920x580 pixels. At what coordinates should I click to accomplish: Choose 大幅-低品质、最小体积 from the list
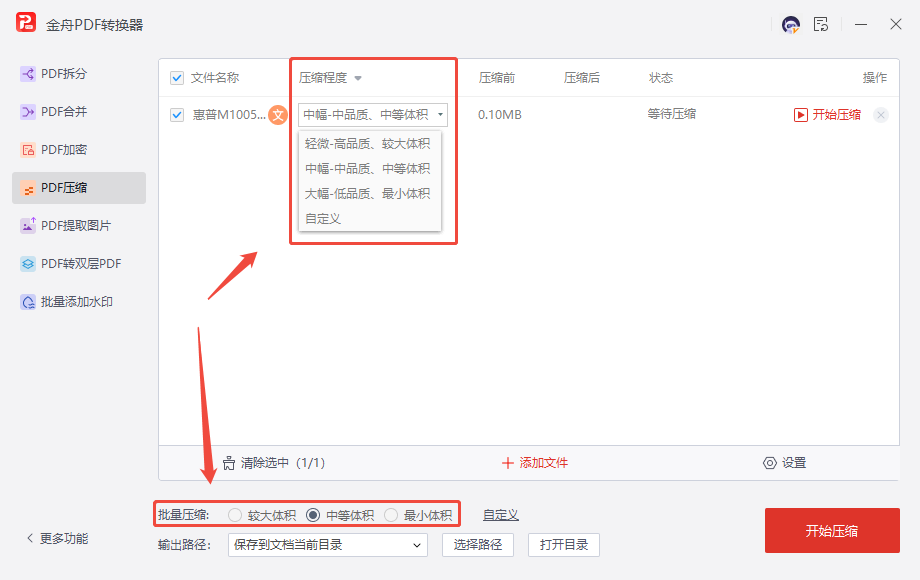pyautogui.click(x=368, y=194)
